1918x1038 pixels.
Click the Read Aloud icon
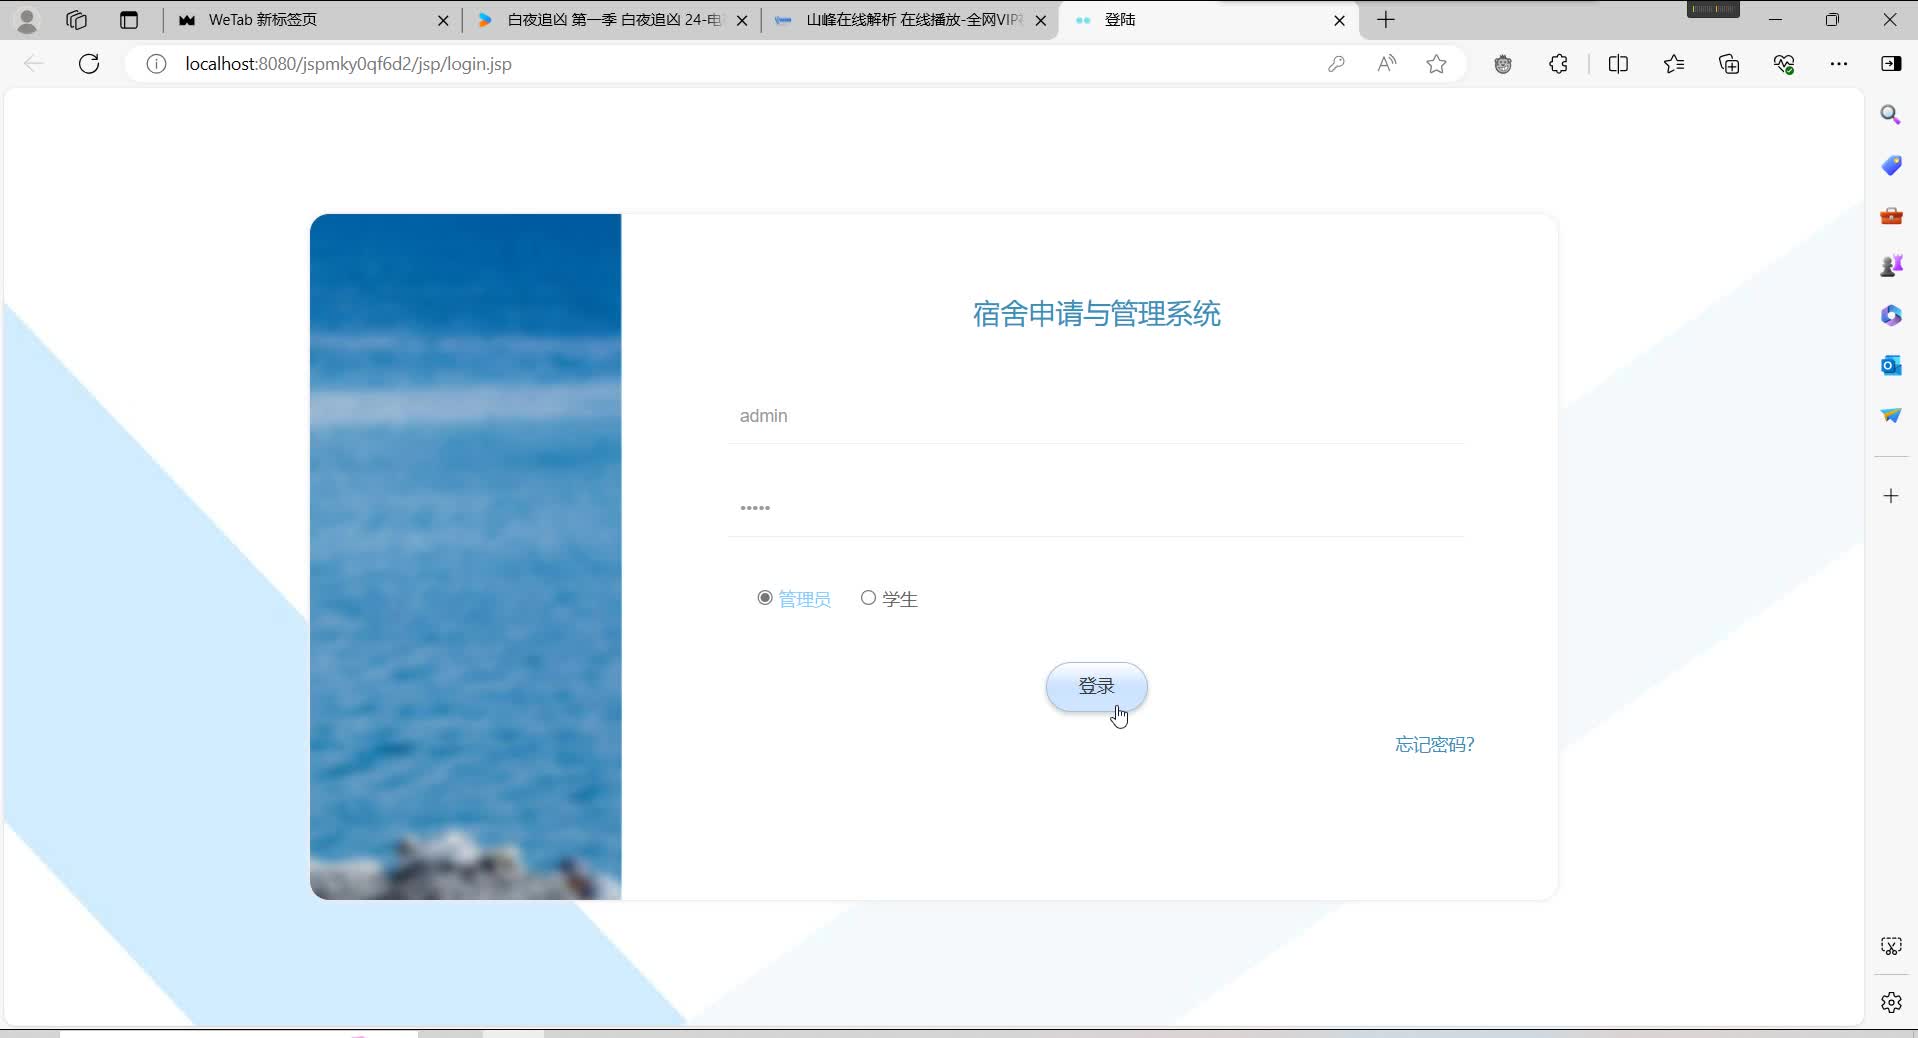1386,64
